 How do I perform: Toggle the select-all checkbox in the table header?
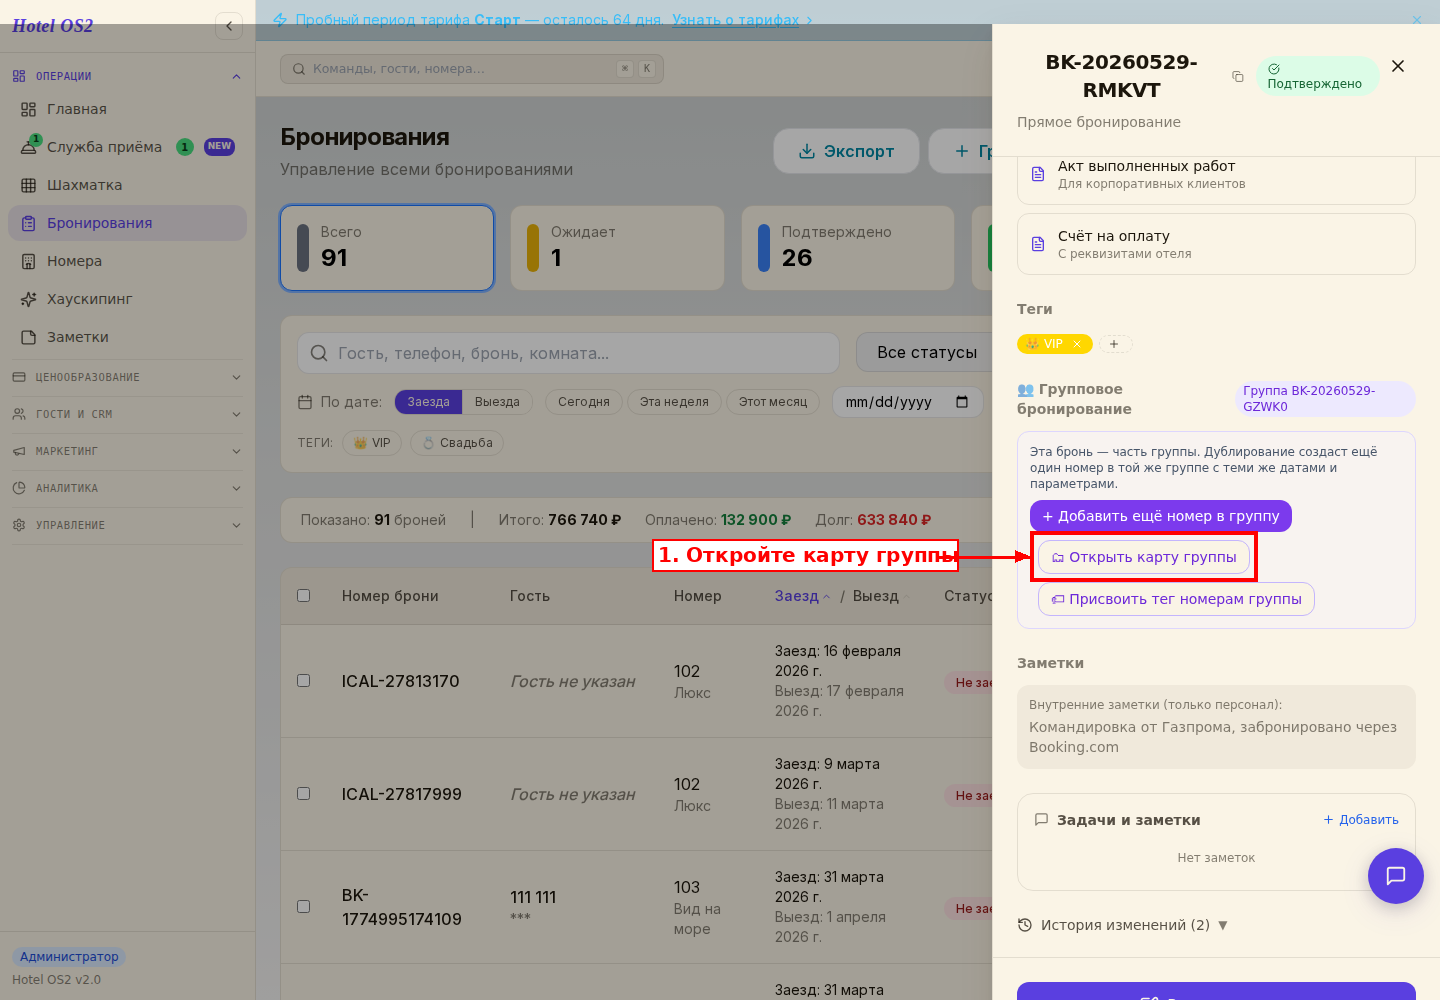(304, 595)
